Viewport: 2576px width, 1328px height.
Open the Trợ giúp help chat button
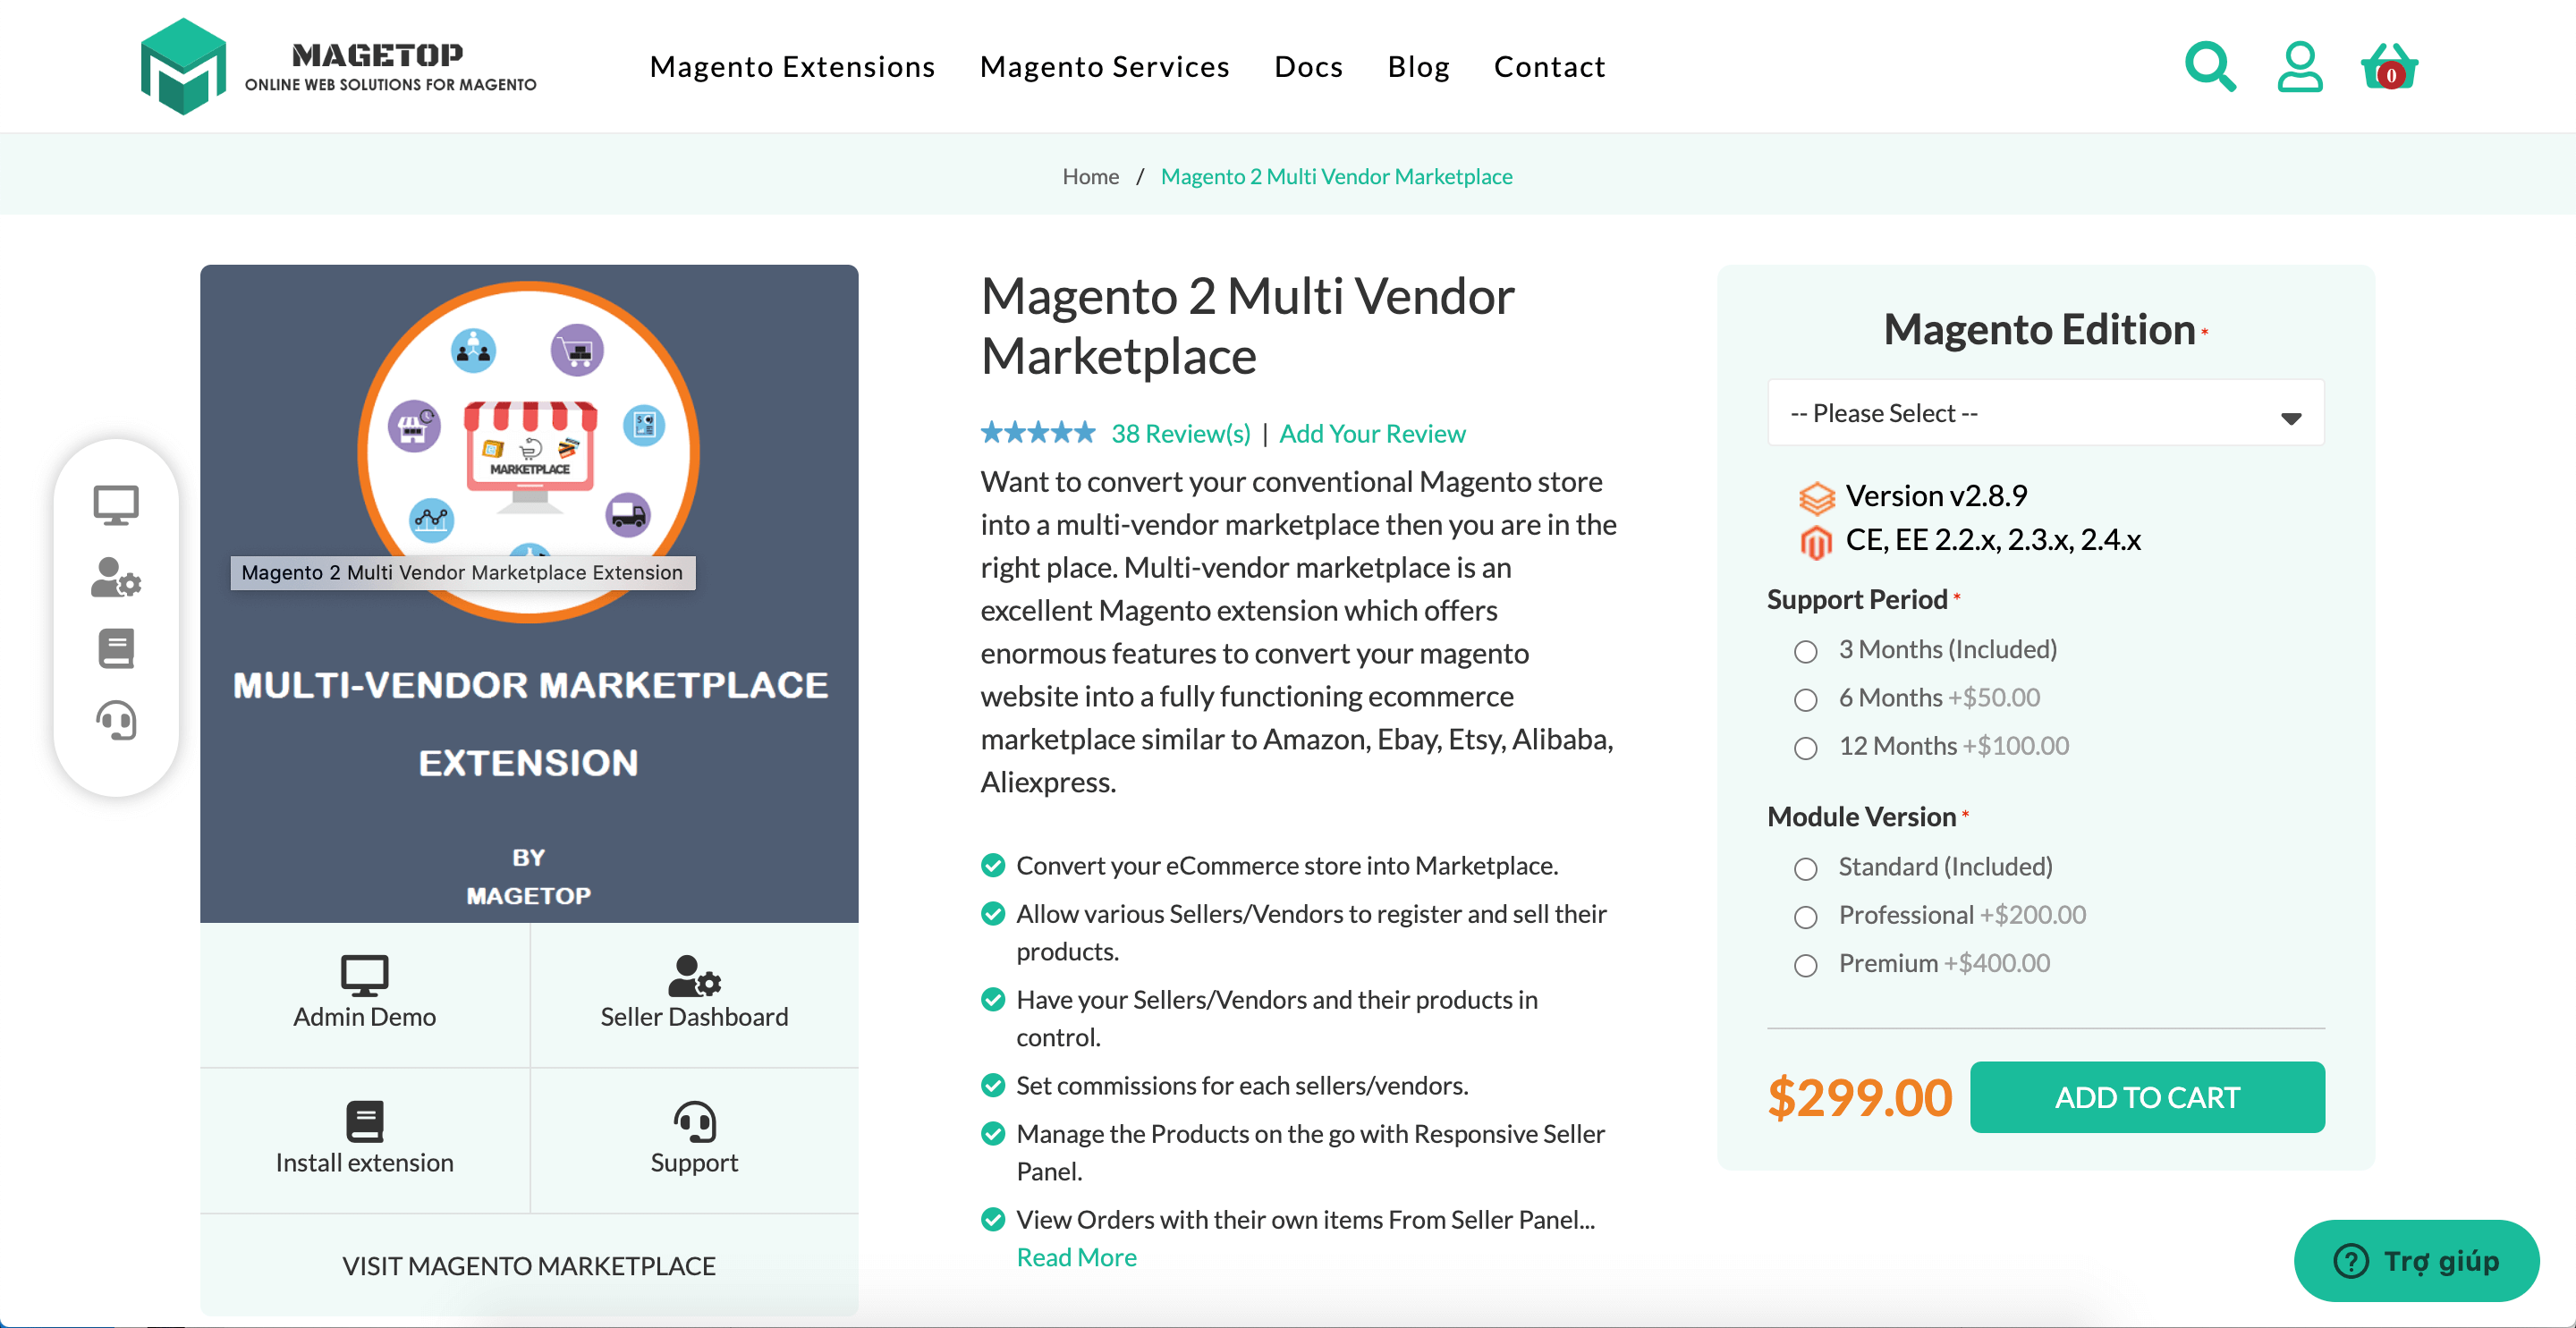(2416, 1260)
